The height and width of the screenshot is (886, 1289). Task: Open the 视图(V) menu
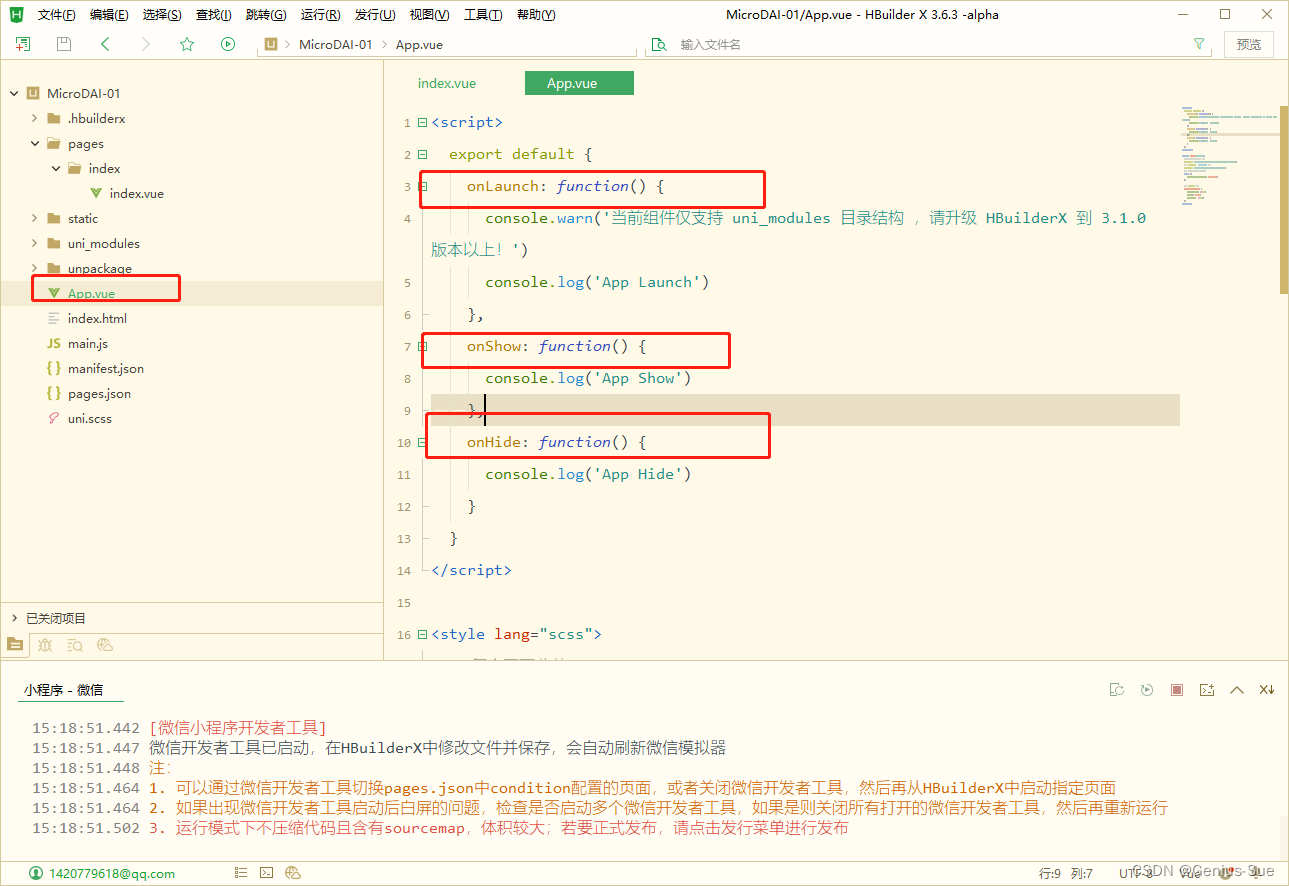click(x=429, y=14)
